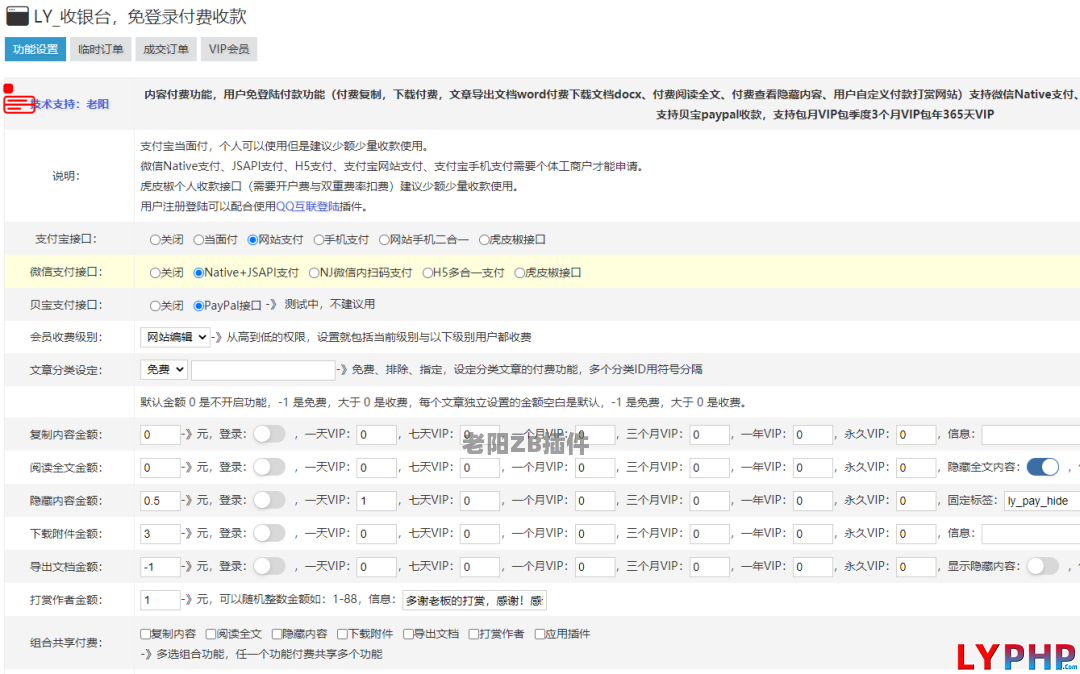The width and height of the screenshot is (1080, 674).
Task: Check 复制内容 in 组合共享付费
Action: [145, 634]
